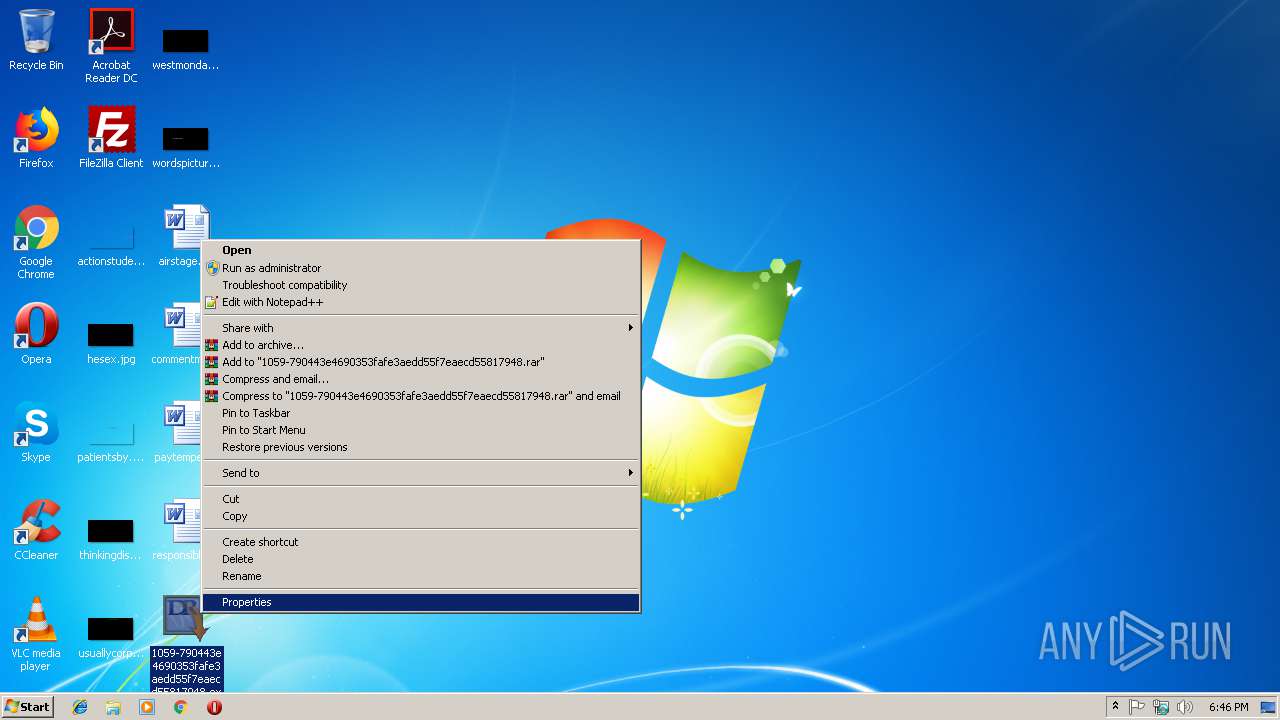The height and width of the screenshot is (720, 1280).
Task: Select Copy from the context menu
Action: pyautogui.click(x=421, y=516)
